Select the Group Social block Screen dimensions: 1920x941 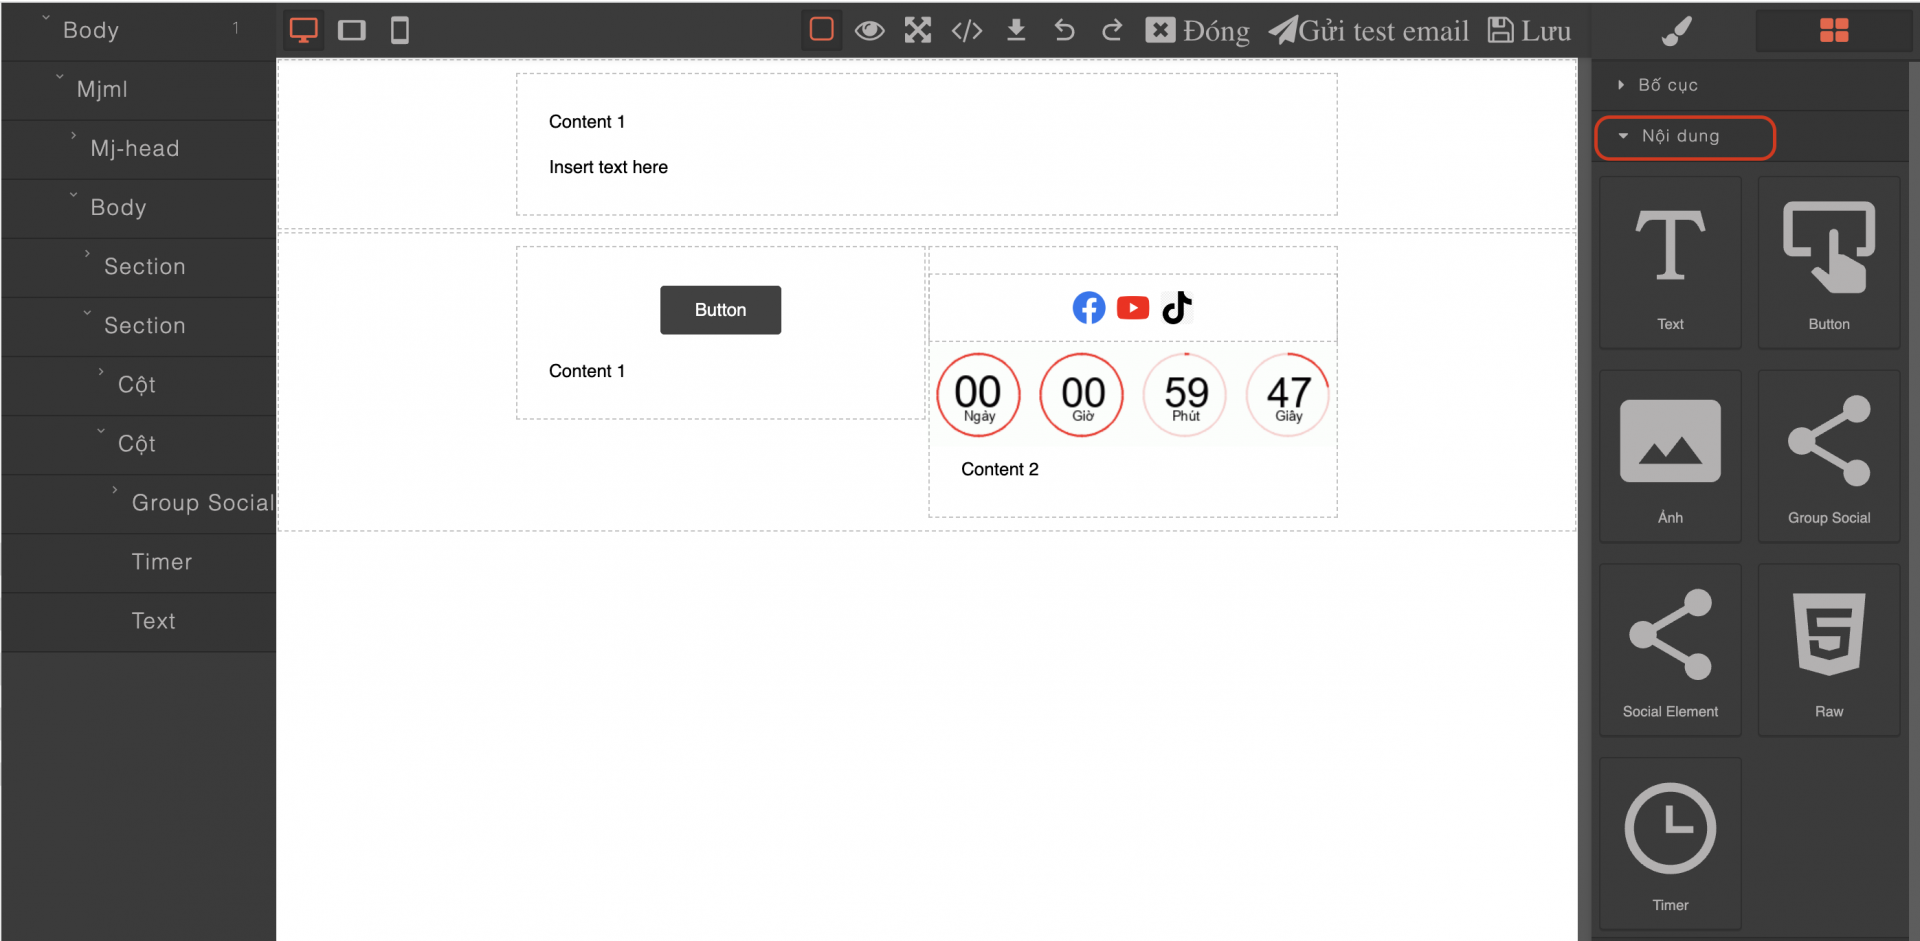[x=1829, y=457]
